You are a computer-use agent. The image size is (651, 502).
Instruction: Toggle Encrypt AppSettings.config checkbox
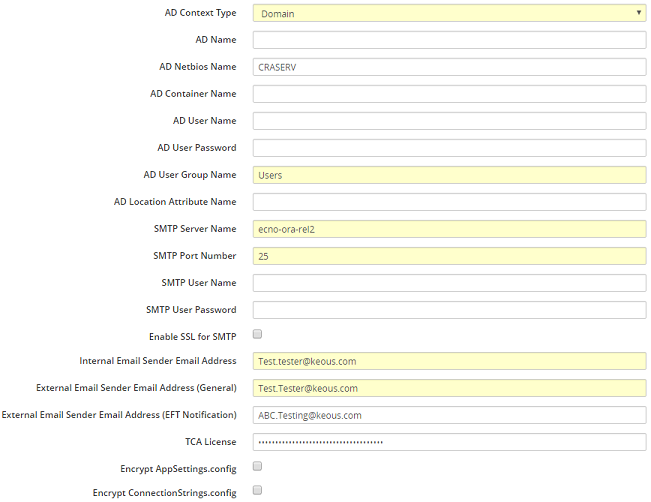coord(258,466)
